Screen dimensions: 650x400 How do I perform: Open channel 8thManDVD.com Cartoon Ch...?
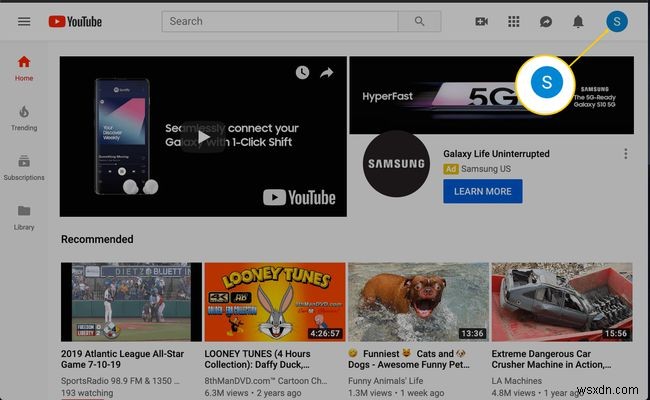(x=266, y=381)
